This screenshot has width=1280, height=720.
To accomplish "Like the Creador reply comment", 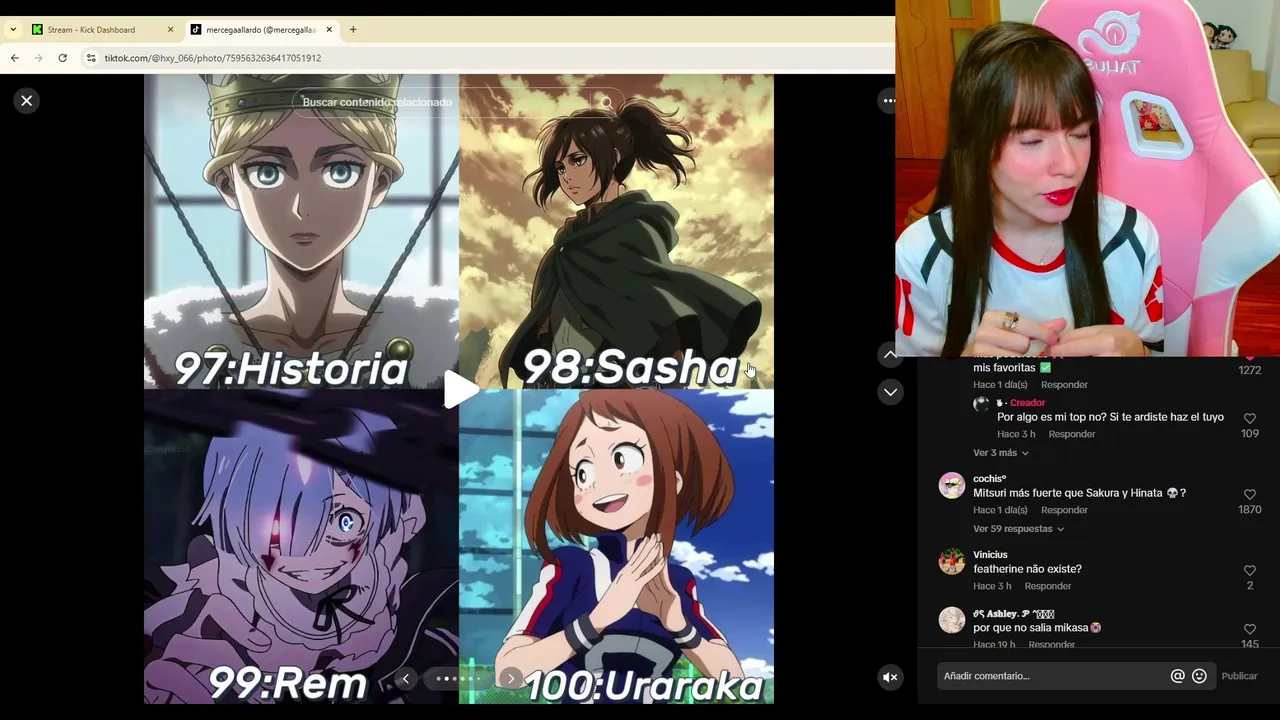I will pyautogui.click(x=1249, y=419).
